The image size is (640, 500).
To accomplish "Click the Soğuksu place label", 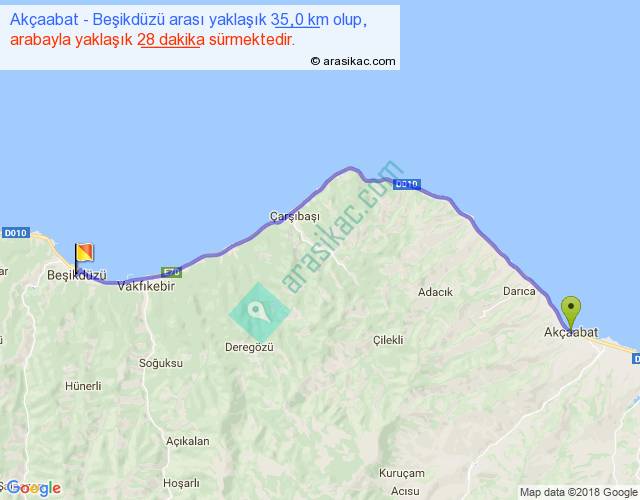I will tap(161, 362).
